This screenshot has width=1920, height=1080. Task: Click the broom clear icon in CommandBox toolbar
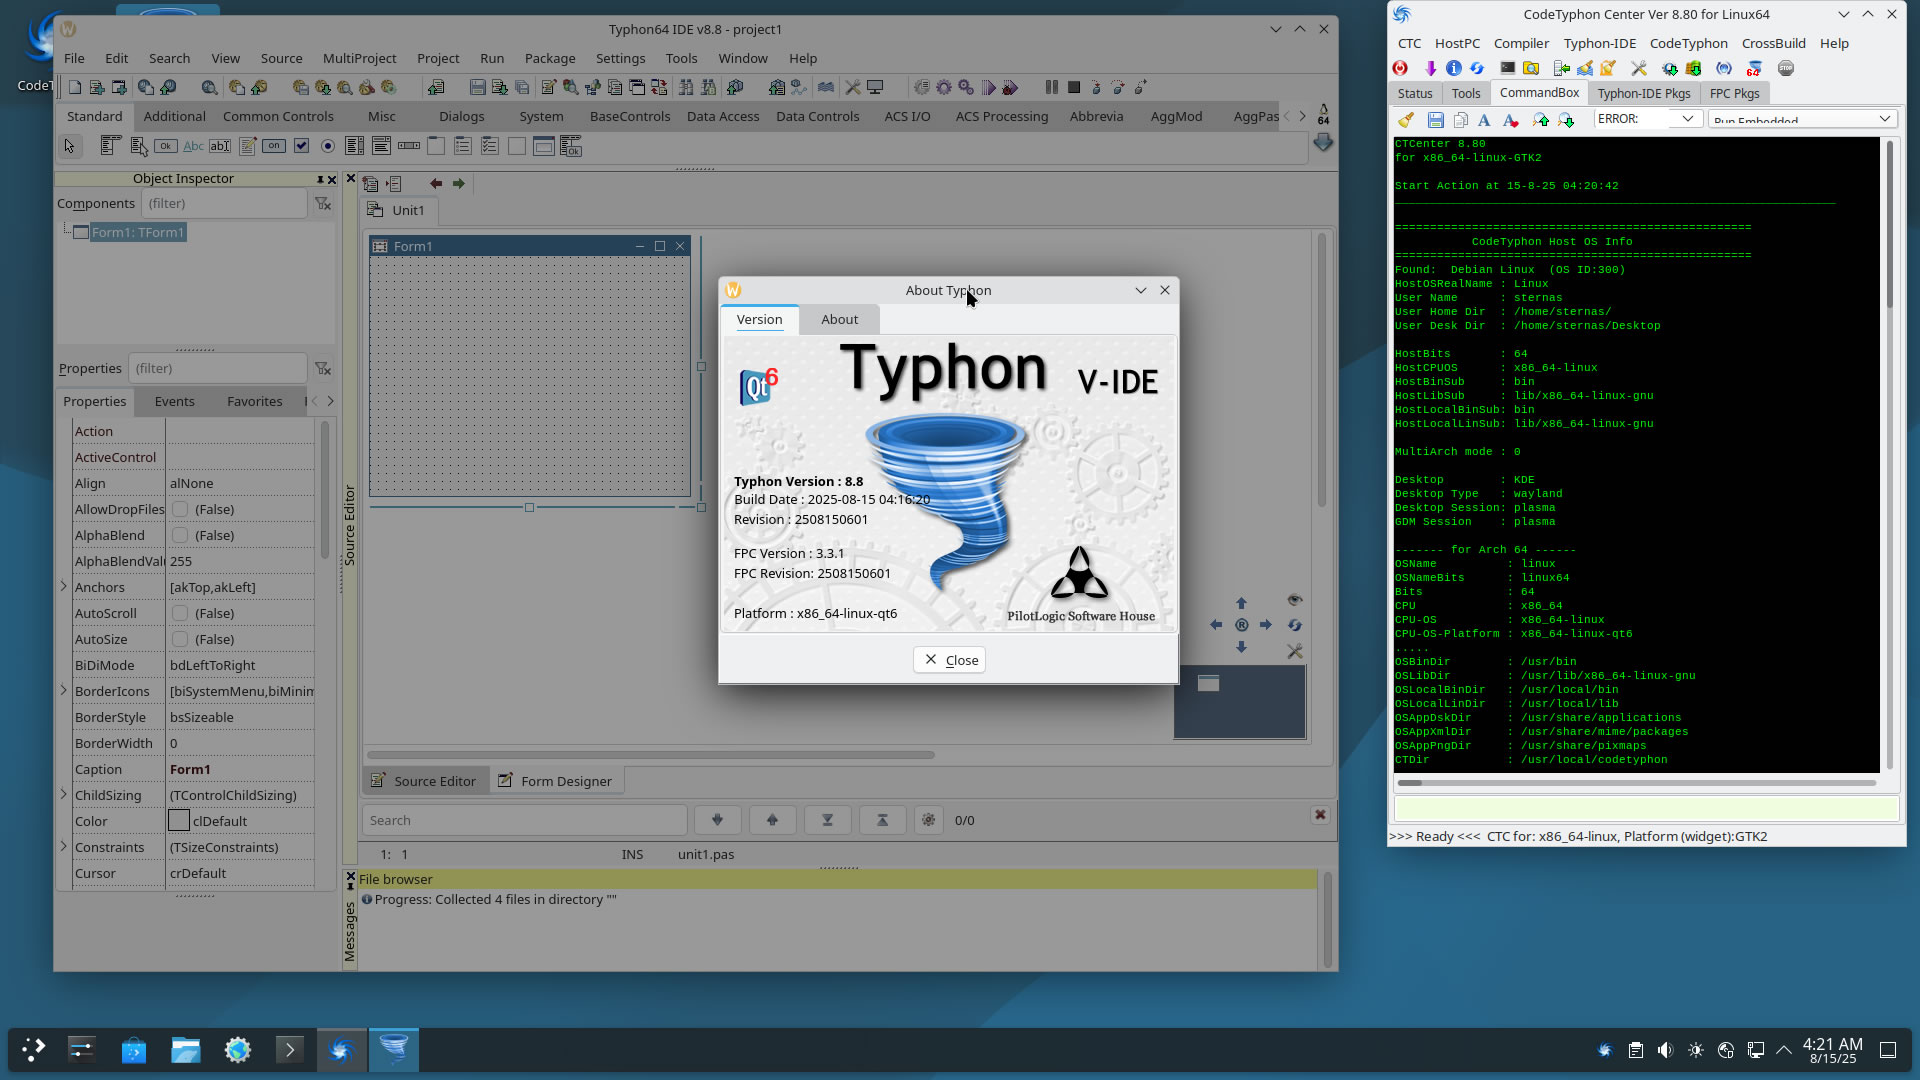click(1406, 120)
